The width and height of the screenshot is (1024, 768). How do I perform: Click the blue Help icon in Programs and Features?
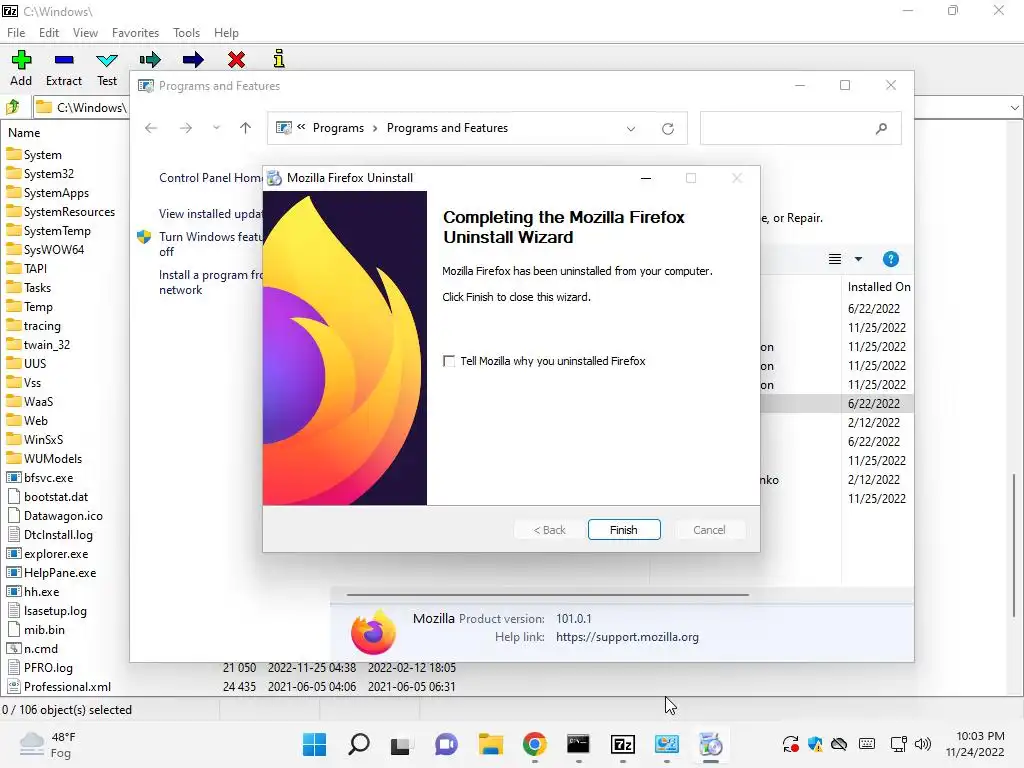(890, 259)
